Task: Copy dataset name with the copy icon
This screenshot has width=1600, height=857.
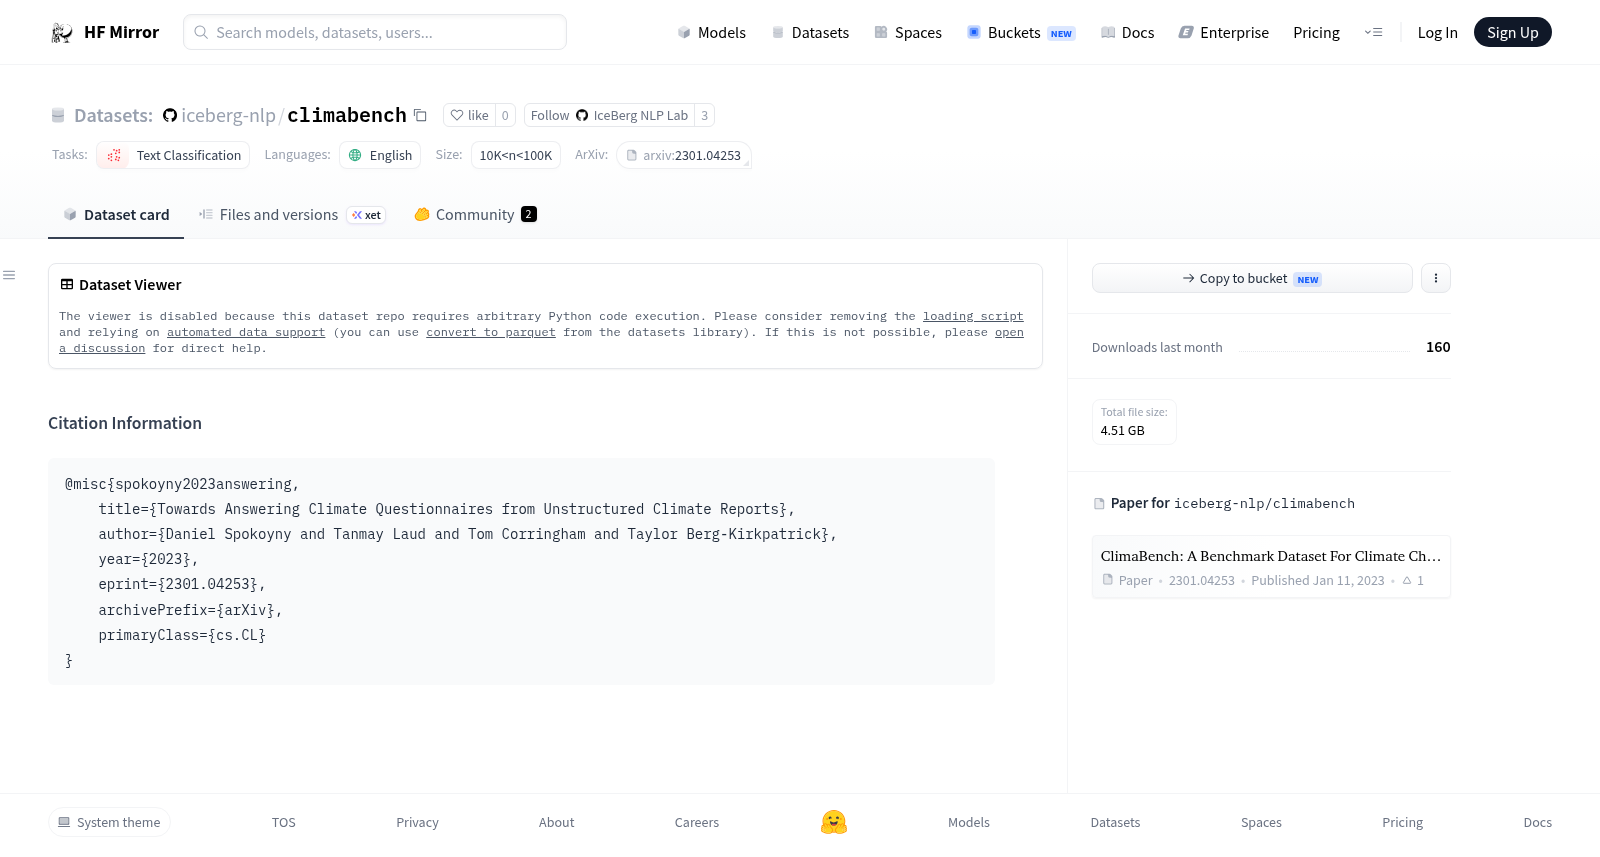Action: point(420,115)
